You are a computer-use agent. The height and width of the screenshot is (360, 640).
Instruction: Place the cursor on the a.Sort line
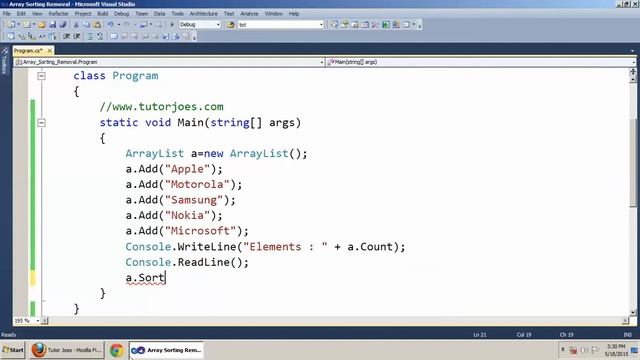coord(146,278)
